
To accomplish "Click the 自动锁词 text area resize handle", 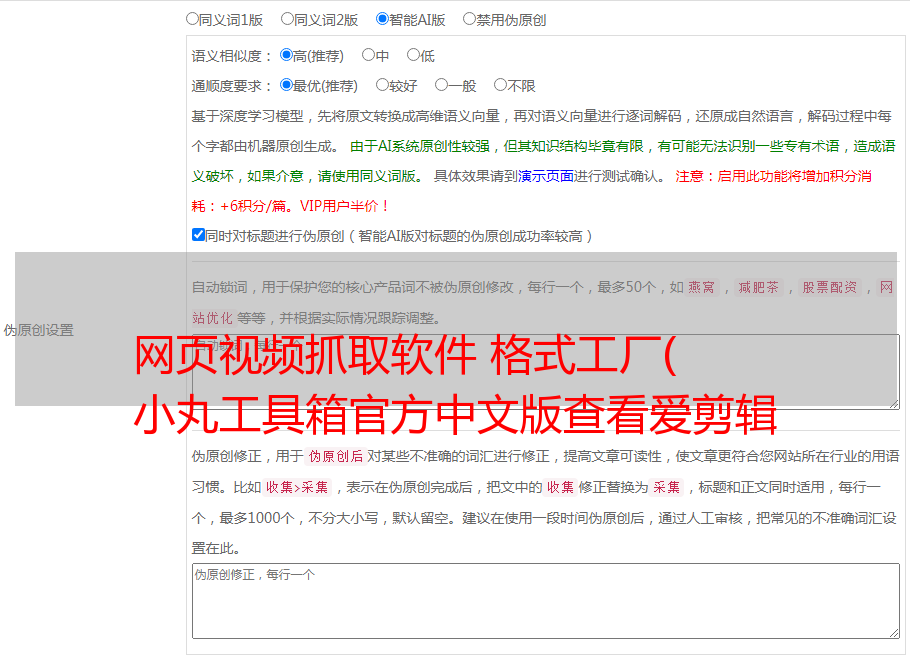I will (x=894, y=403).
